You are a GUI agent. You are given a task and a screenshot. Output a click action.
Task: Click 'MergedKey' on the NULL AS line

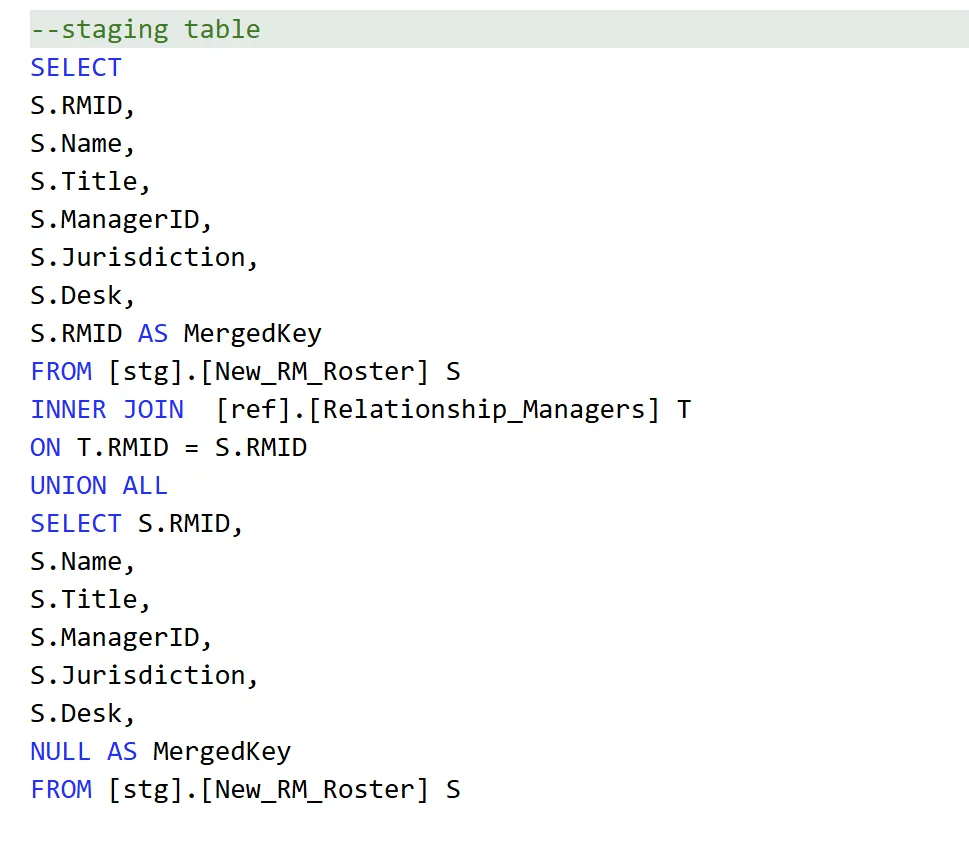[222, 753]
